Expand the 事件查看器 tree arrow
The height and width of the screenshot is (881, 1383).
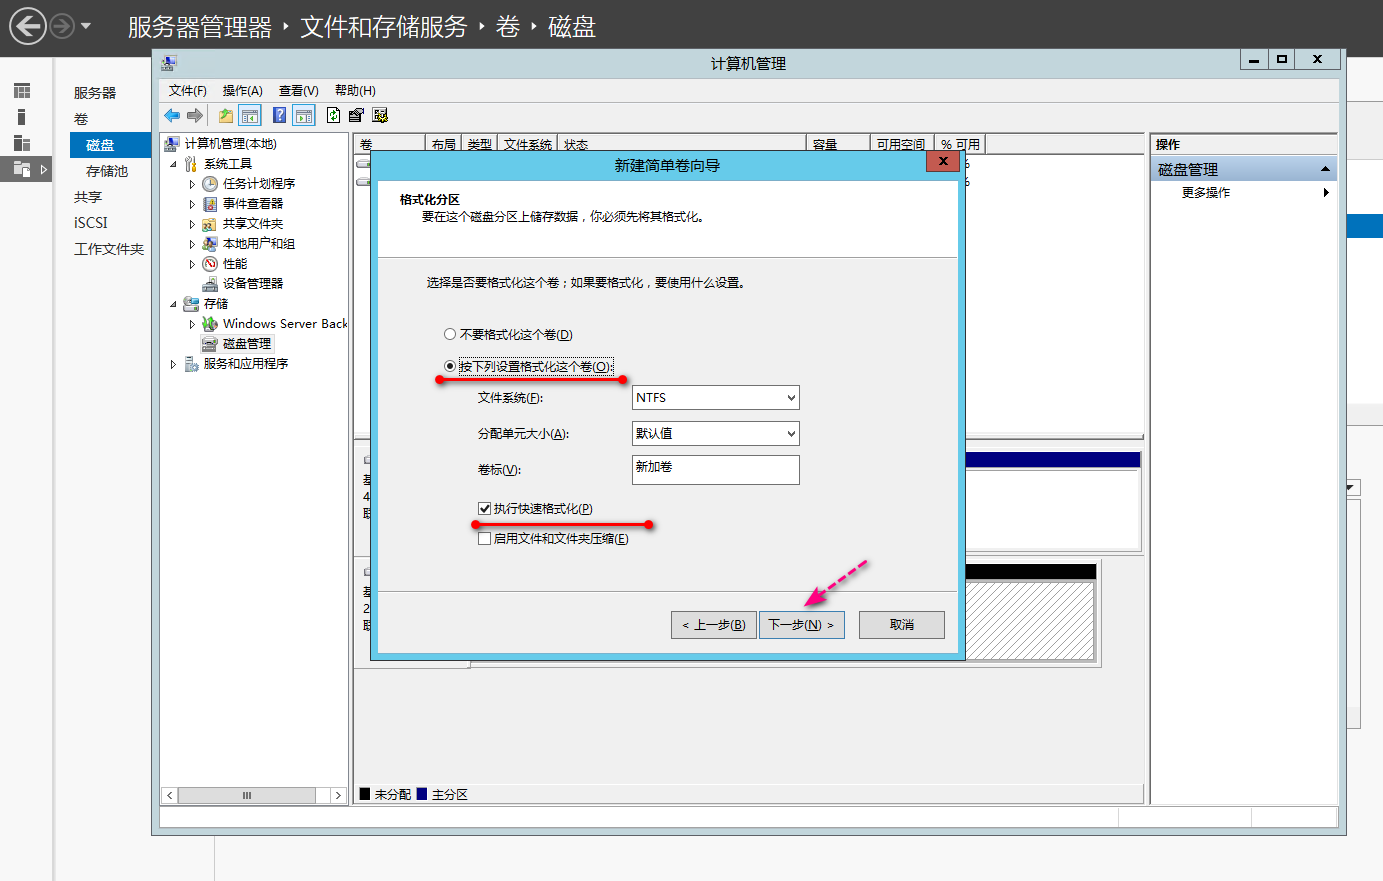(x=192, y=204)
